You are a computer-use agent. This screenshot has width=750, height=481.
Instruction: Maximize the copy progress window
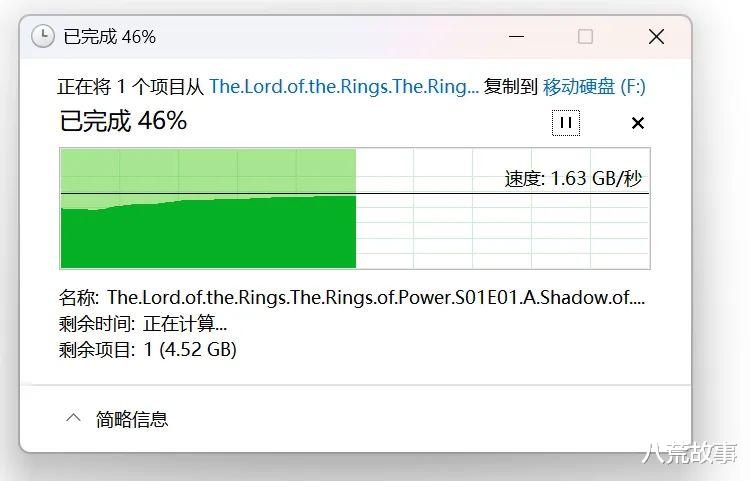pyautogui.click(x=585, y=37)
